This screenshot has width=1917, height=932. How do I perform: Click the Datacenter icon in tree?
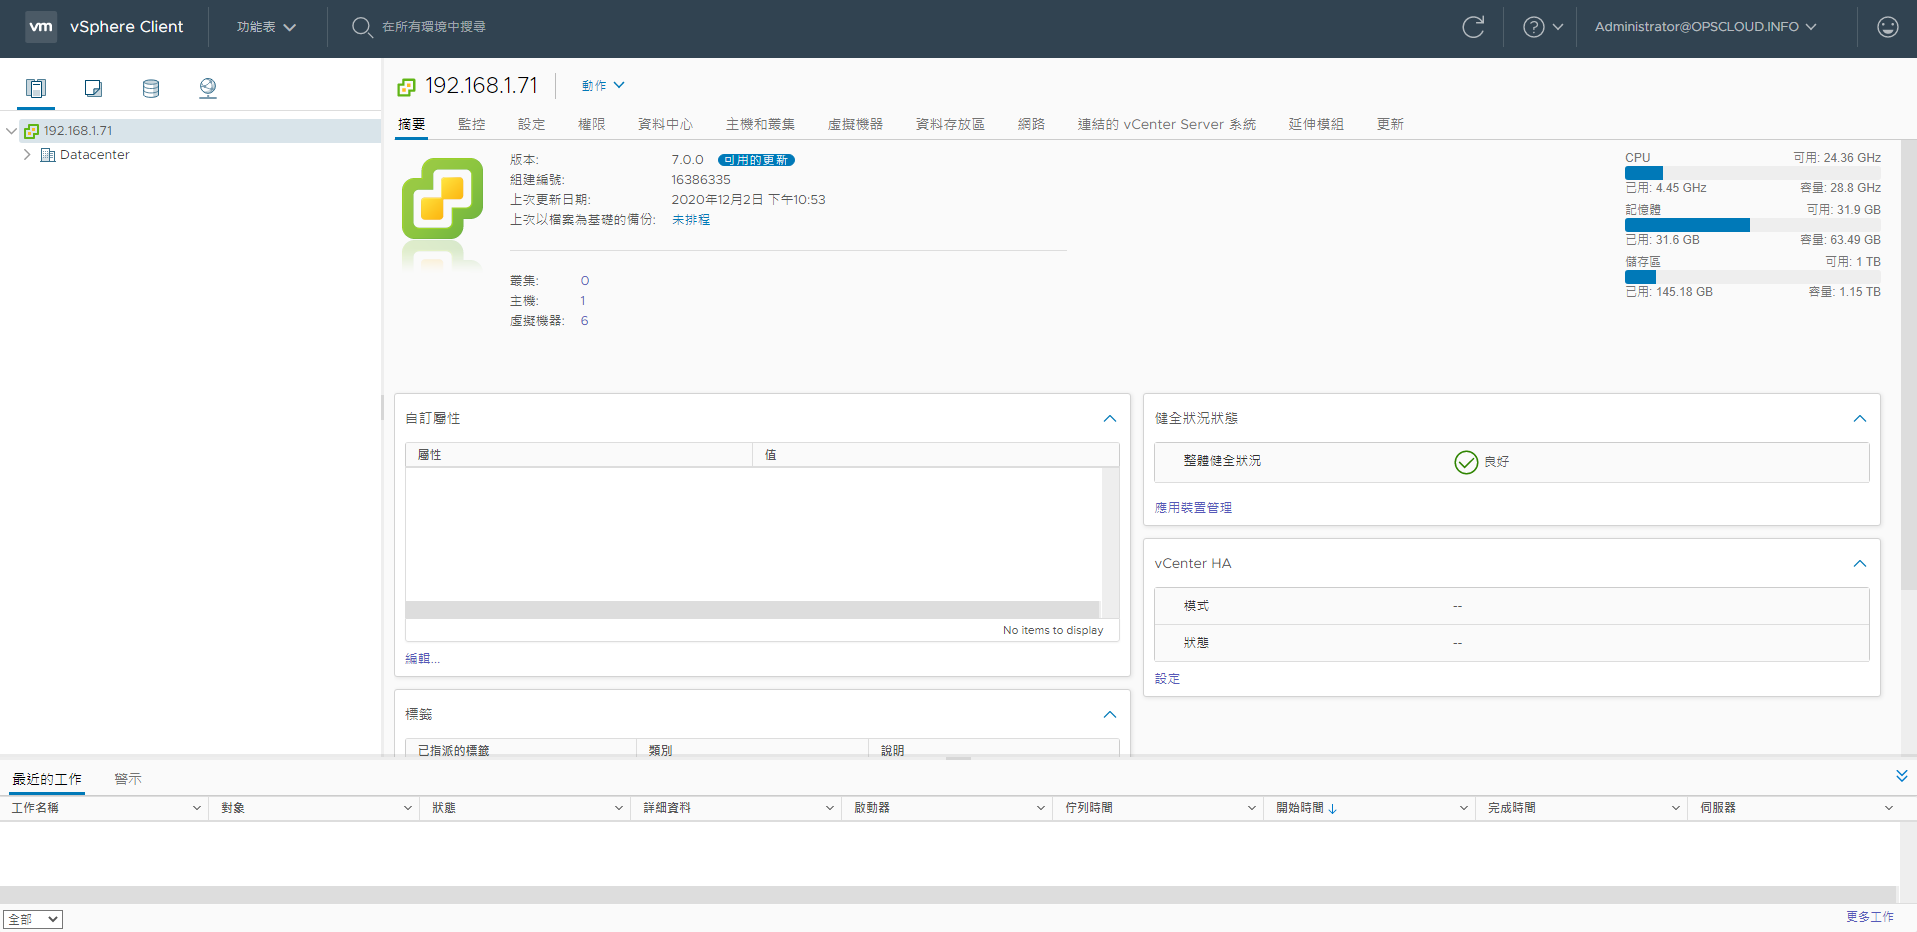pyautogui.click(x=48, y=155)
